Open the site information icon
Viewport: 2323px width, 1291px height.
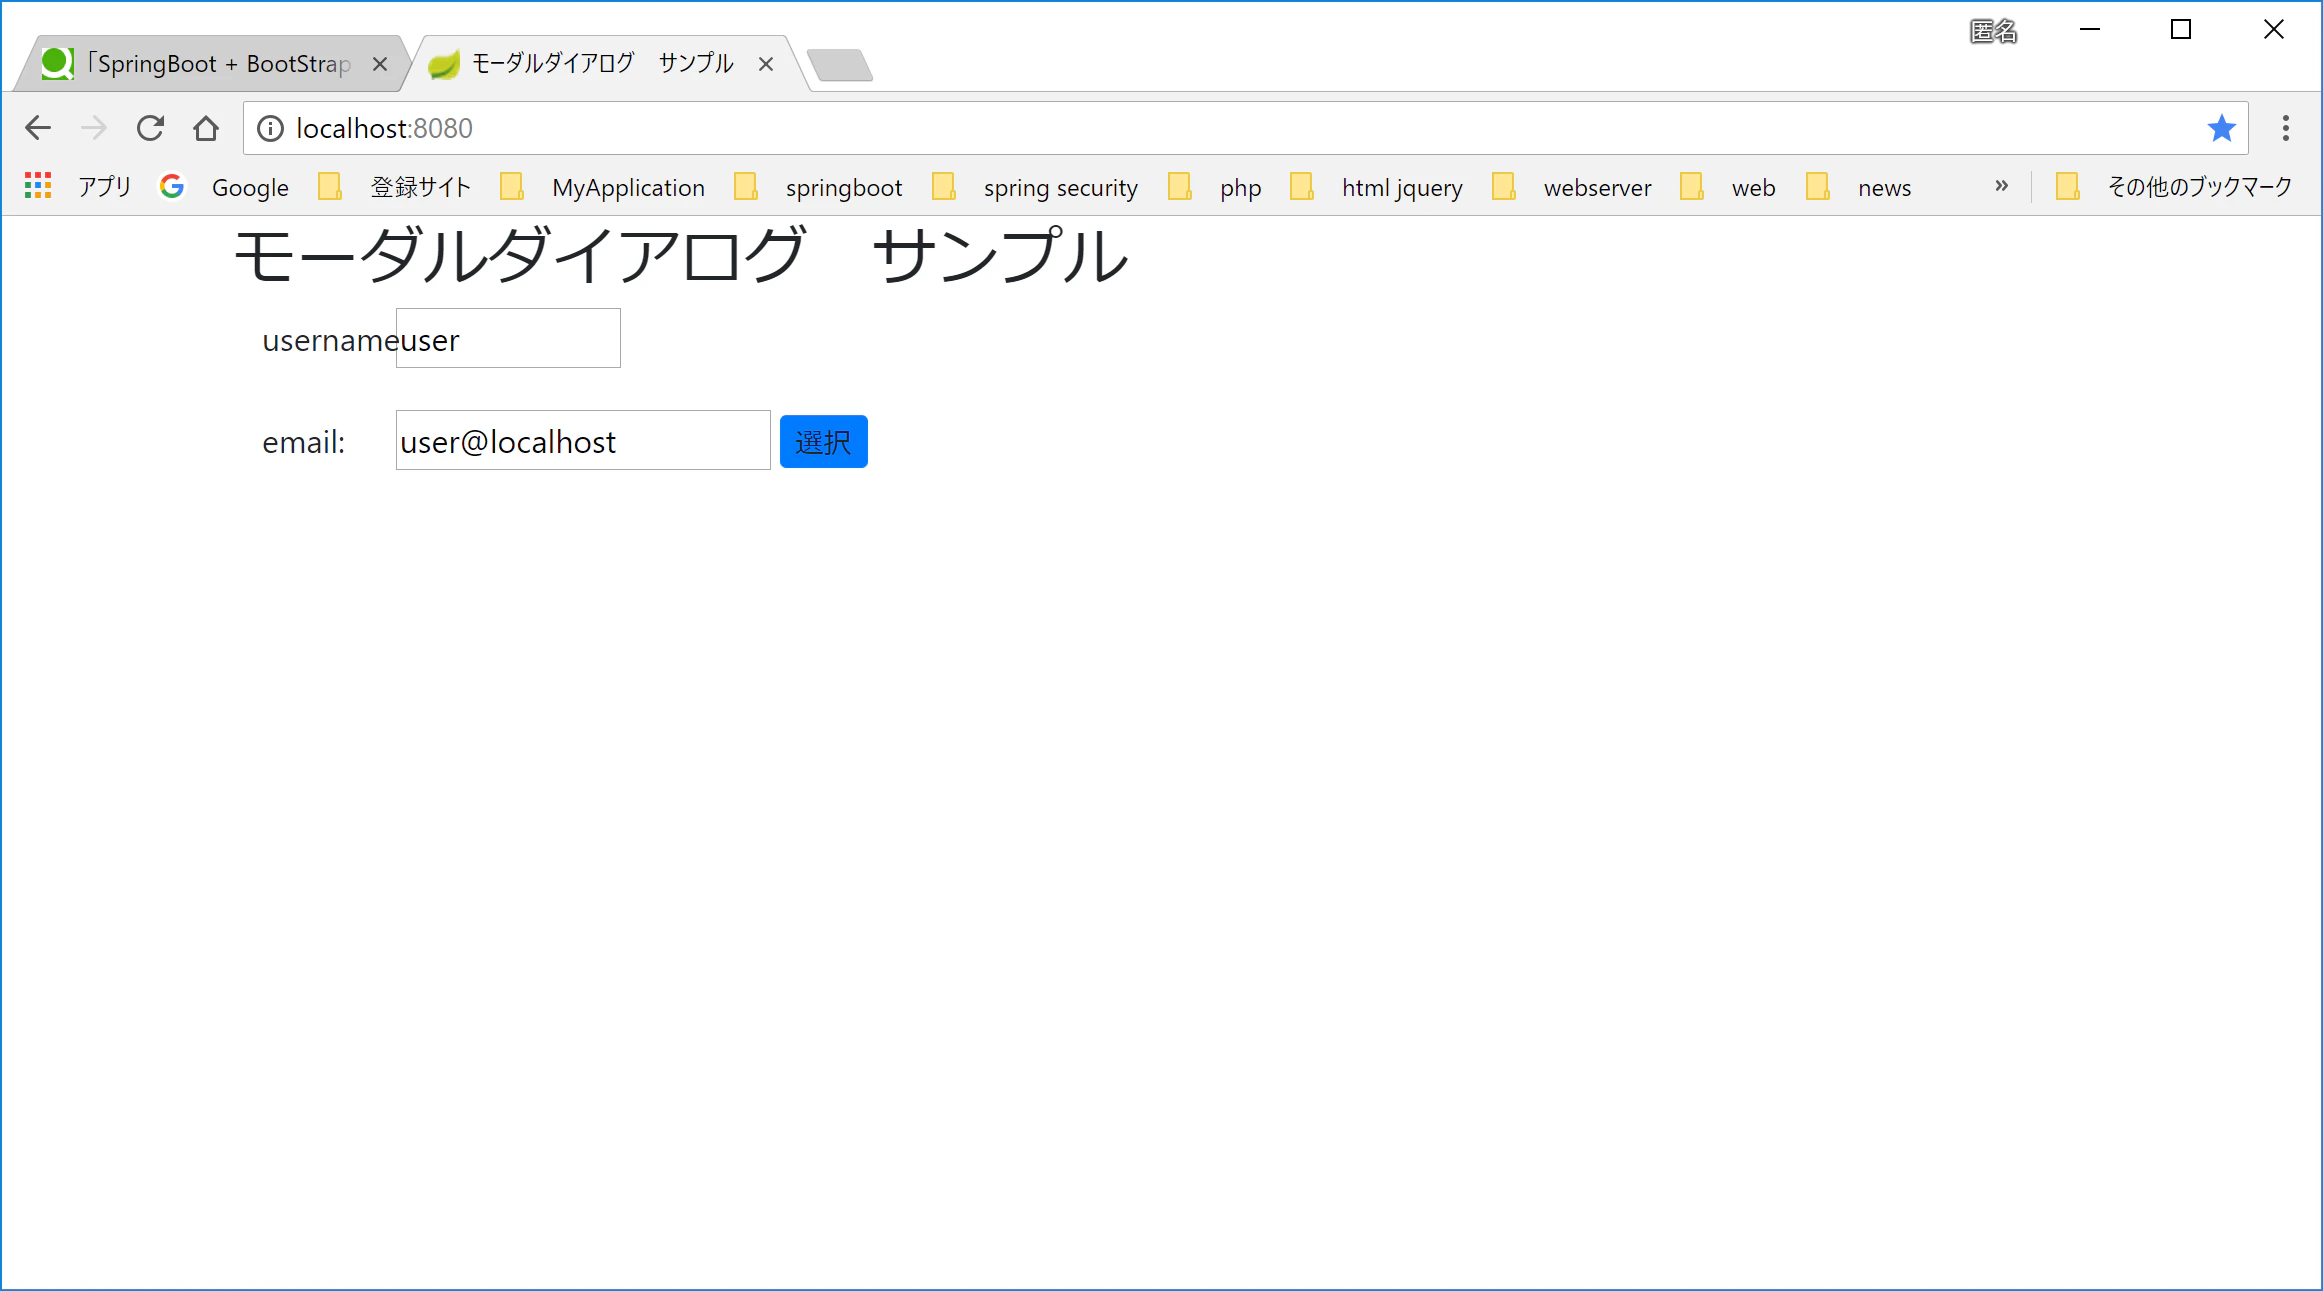pos(270,128)
